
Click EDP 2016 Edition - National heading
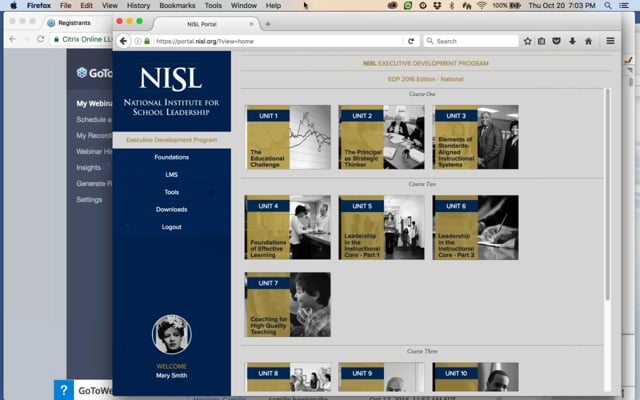[x=426, y=79]
